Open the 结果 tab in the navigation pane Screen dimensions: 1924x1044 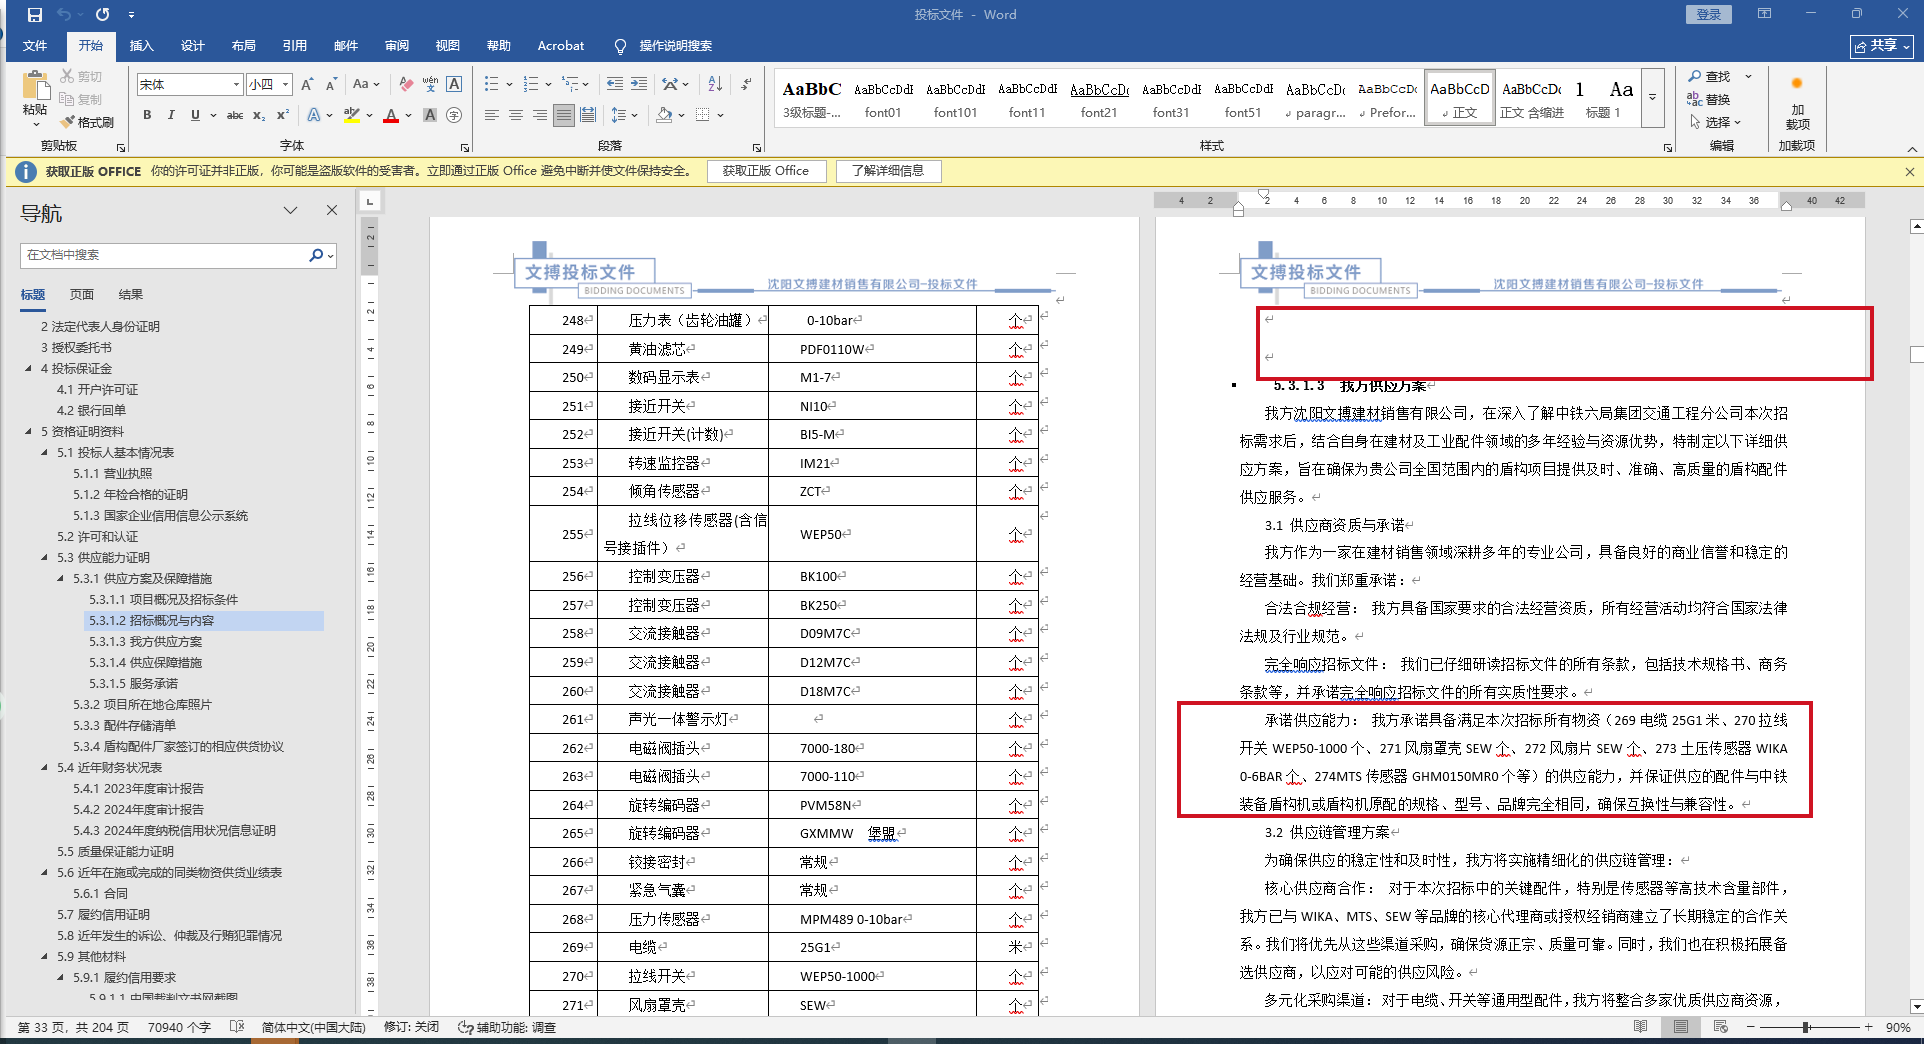point(131,295)
